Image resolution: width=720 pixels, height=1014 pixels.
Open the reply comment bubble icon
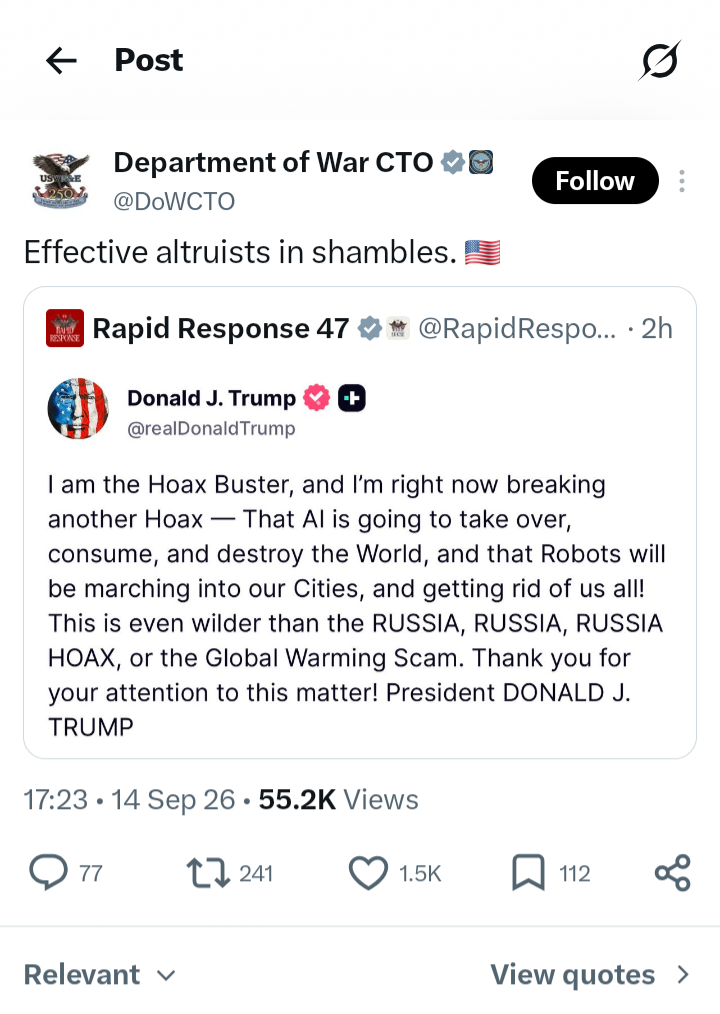point(49,872)
